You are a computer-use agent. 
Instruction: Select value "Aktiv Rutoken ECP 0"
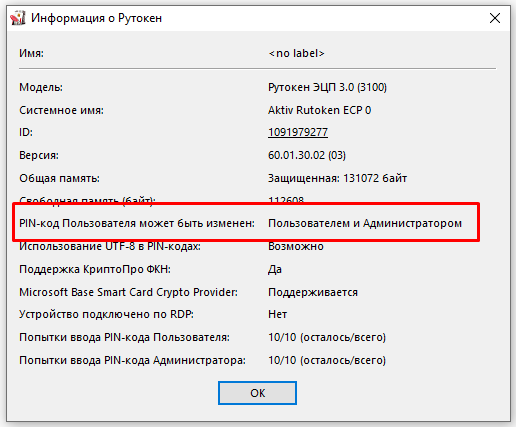click(319, 110)
